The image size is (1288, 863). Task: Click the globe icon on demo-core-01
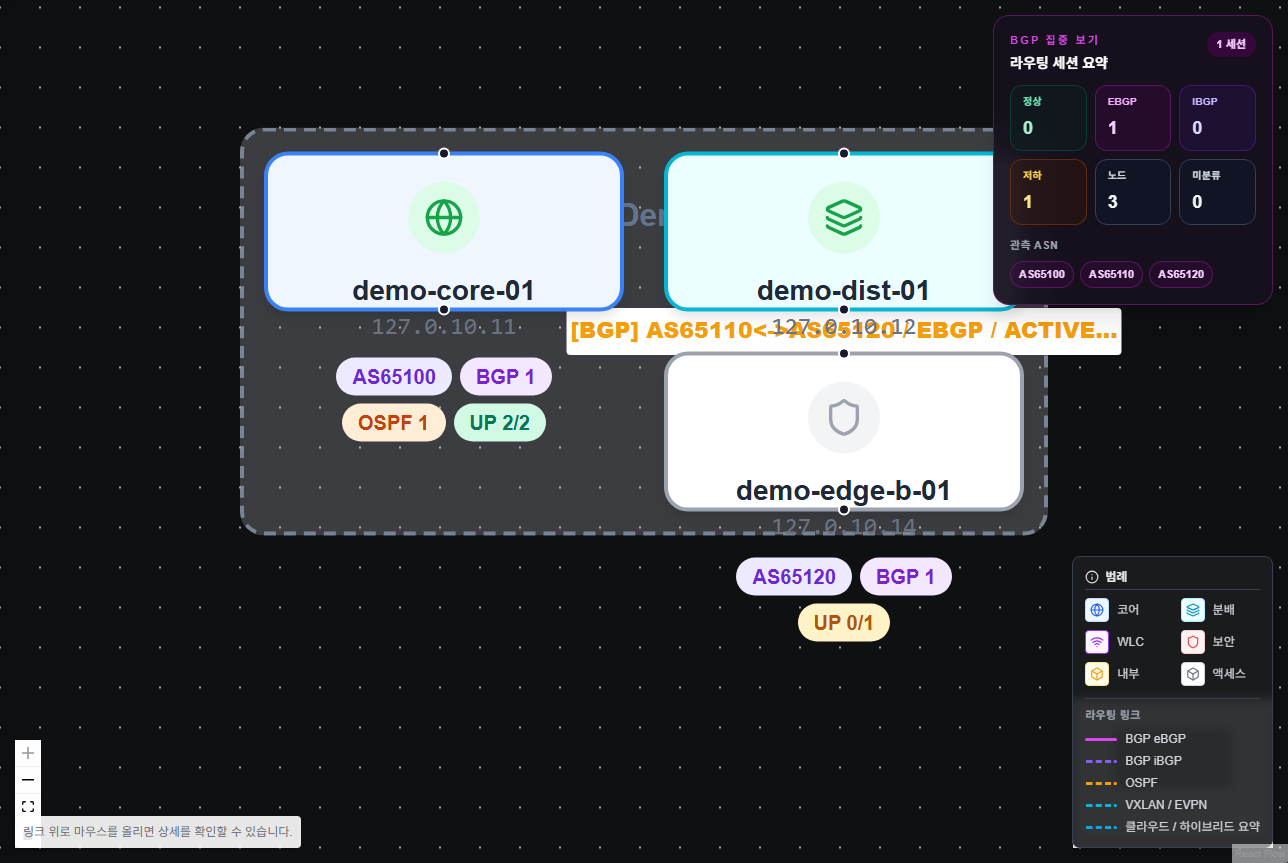pyautogui.click(x=443, y=217)
